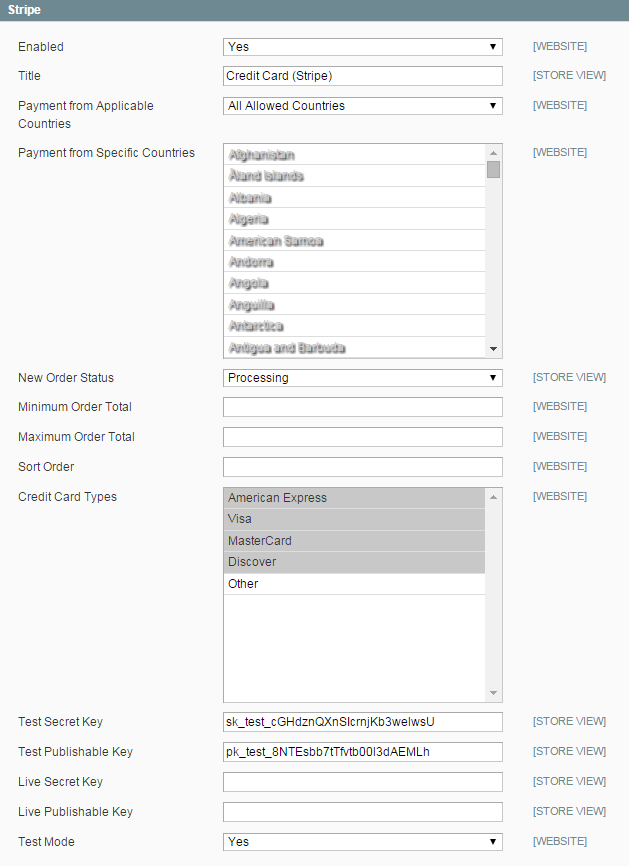This screenshot has width=629, height=866.
Task: Open the Enabled dropdown
Action: point(363,47)
